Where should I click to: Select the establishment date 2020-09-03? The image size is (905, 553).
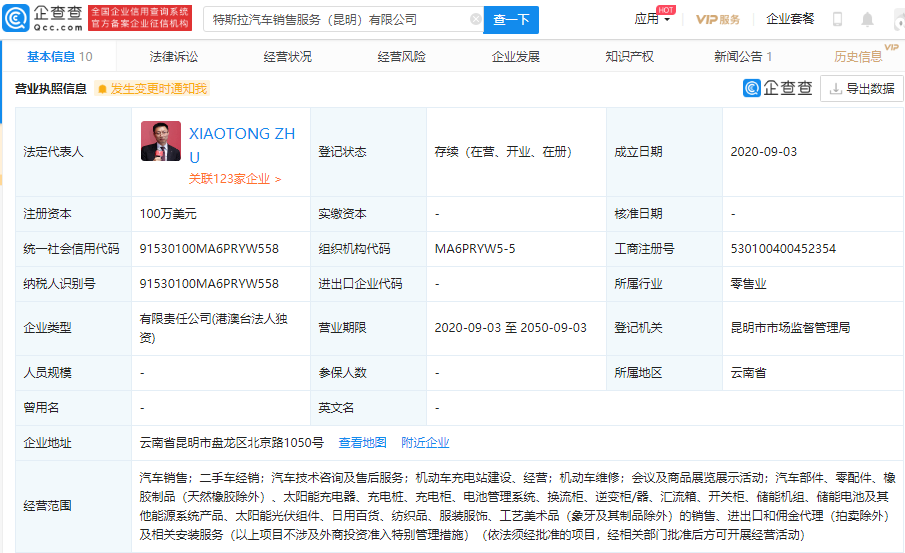pyautogui.click(x=764, y=152)
